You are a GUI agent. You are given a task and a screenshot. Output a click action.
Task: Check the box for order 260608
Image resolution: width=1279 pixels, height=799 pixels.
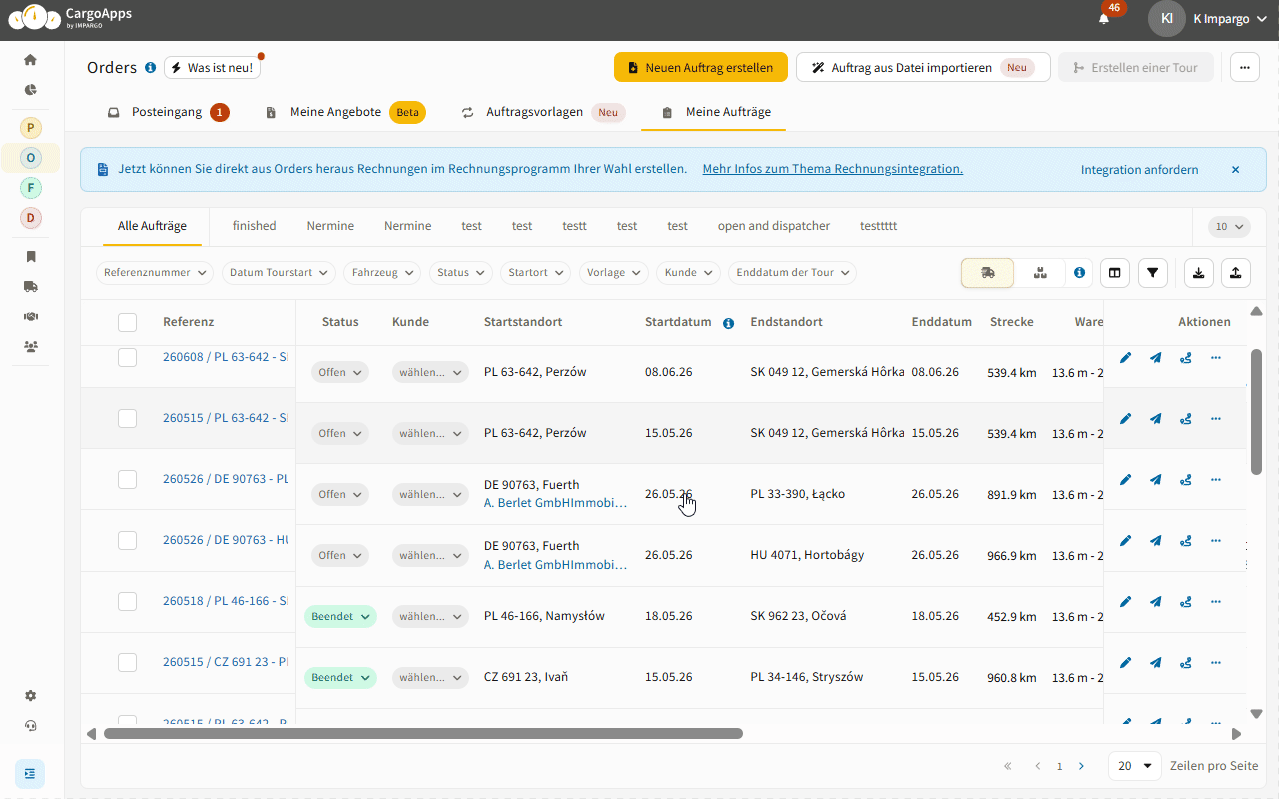(x=127, y=357)
